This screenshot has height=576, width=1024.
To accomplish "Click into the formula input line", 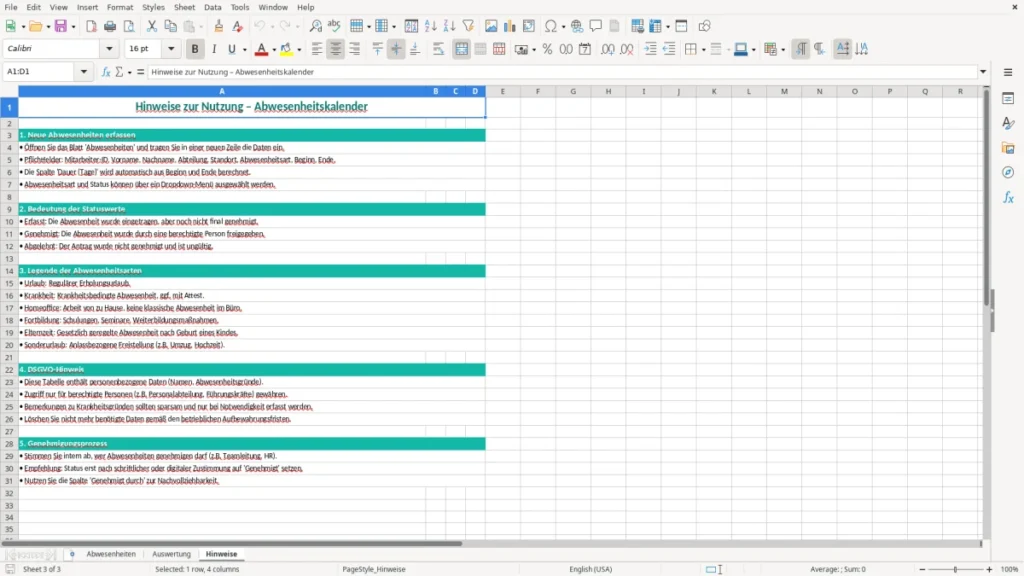I will (562, 72).
